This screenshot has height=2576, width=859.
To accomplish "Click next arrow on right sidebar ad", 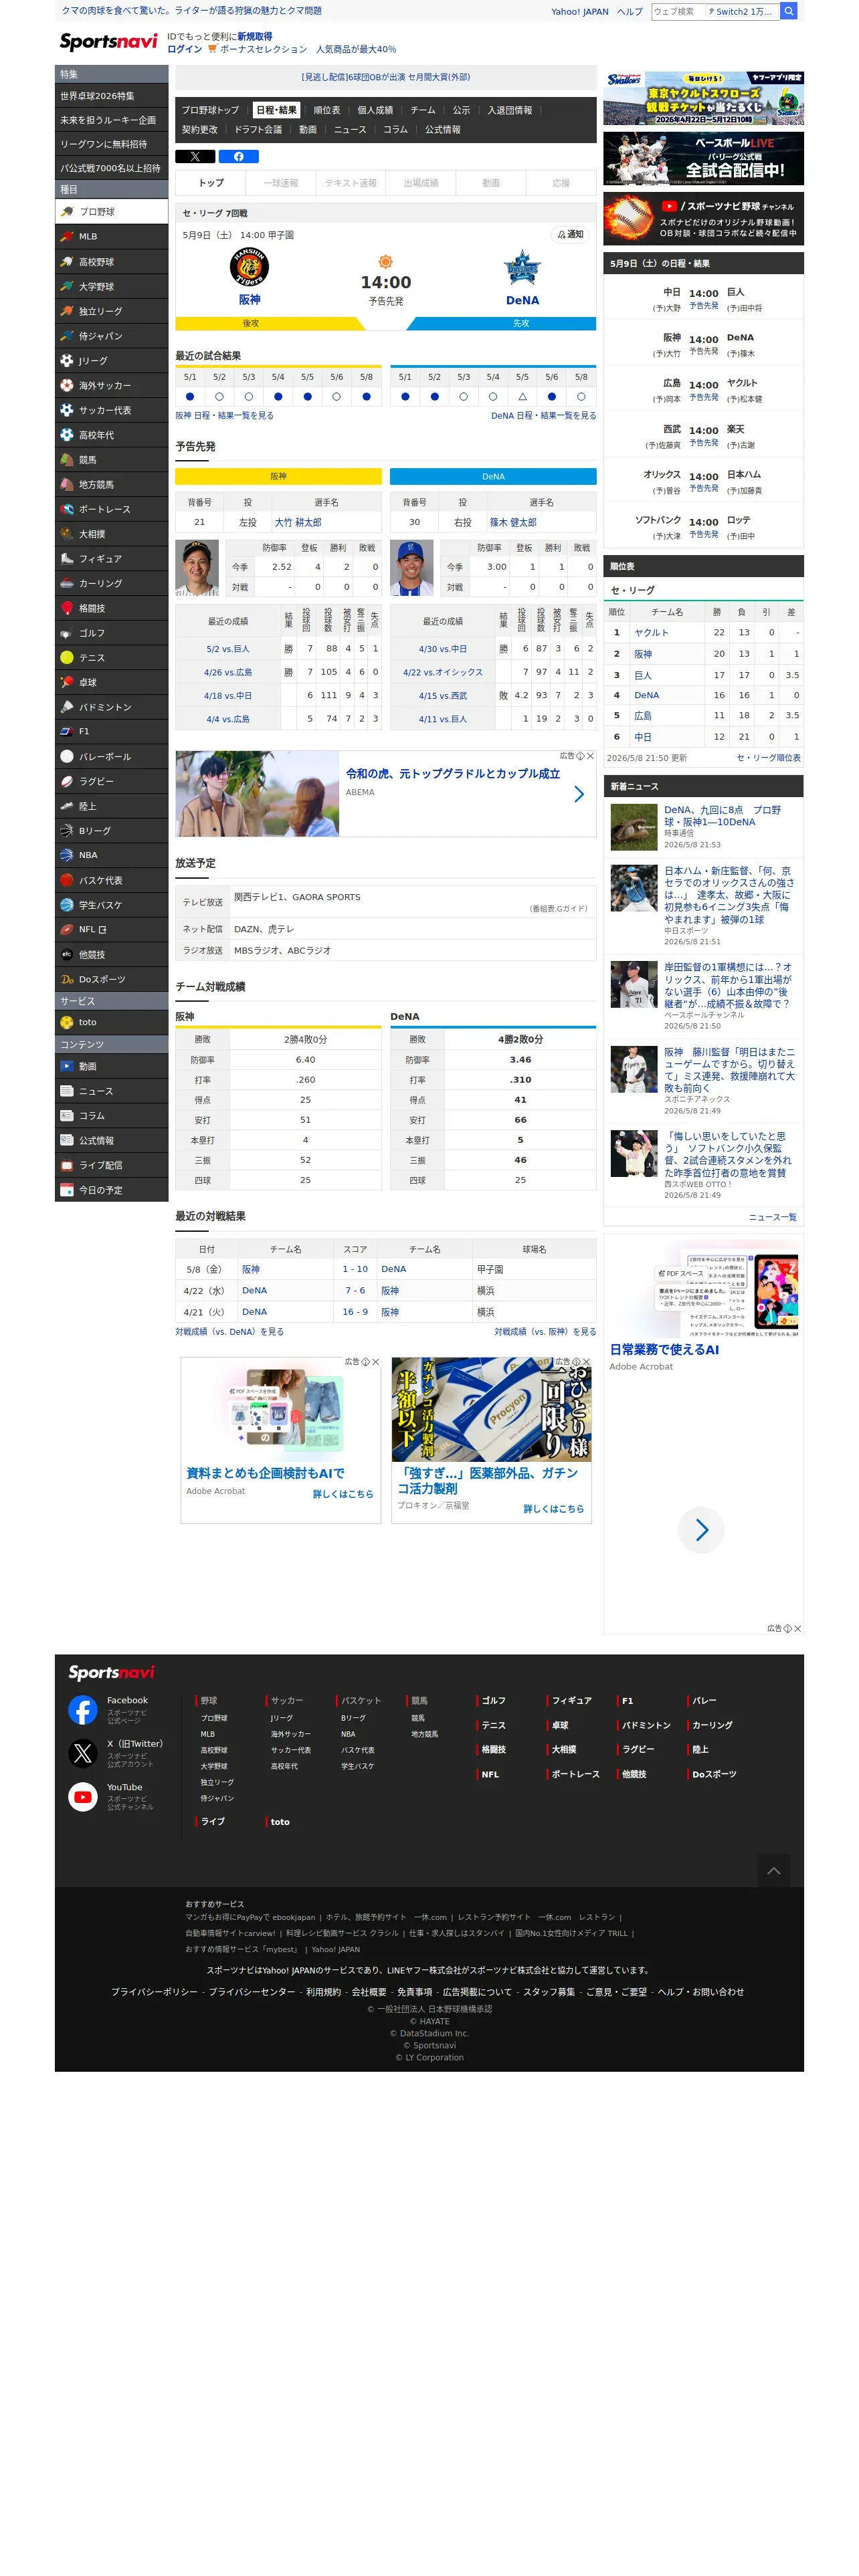I will click(701, 1530).
